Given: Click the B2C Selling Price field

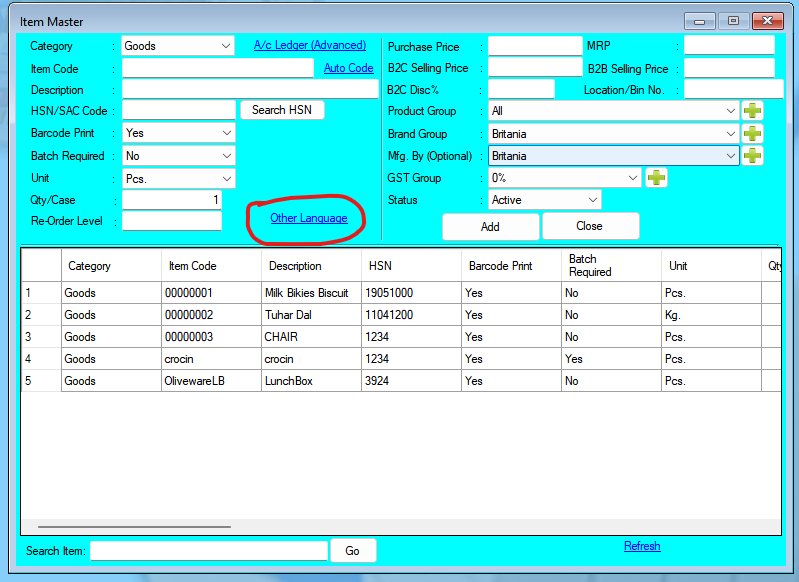Looking at the screenshot, I should click(535, 67).
